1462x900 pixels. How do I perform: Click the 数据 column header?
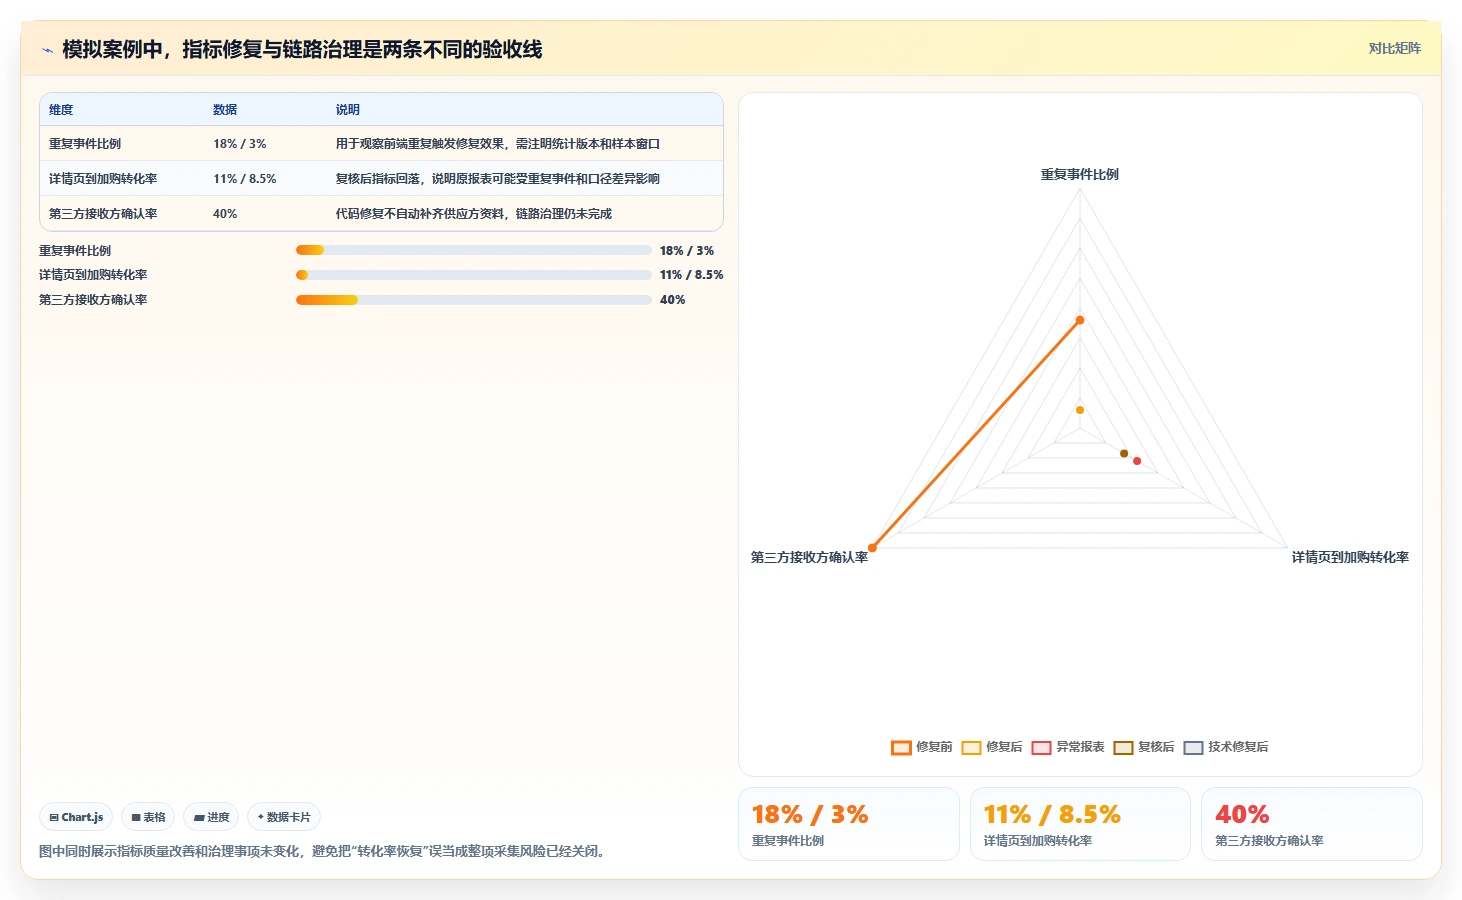[x=225, y=110]
